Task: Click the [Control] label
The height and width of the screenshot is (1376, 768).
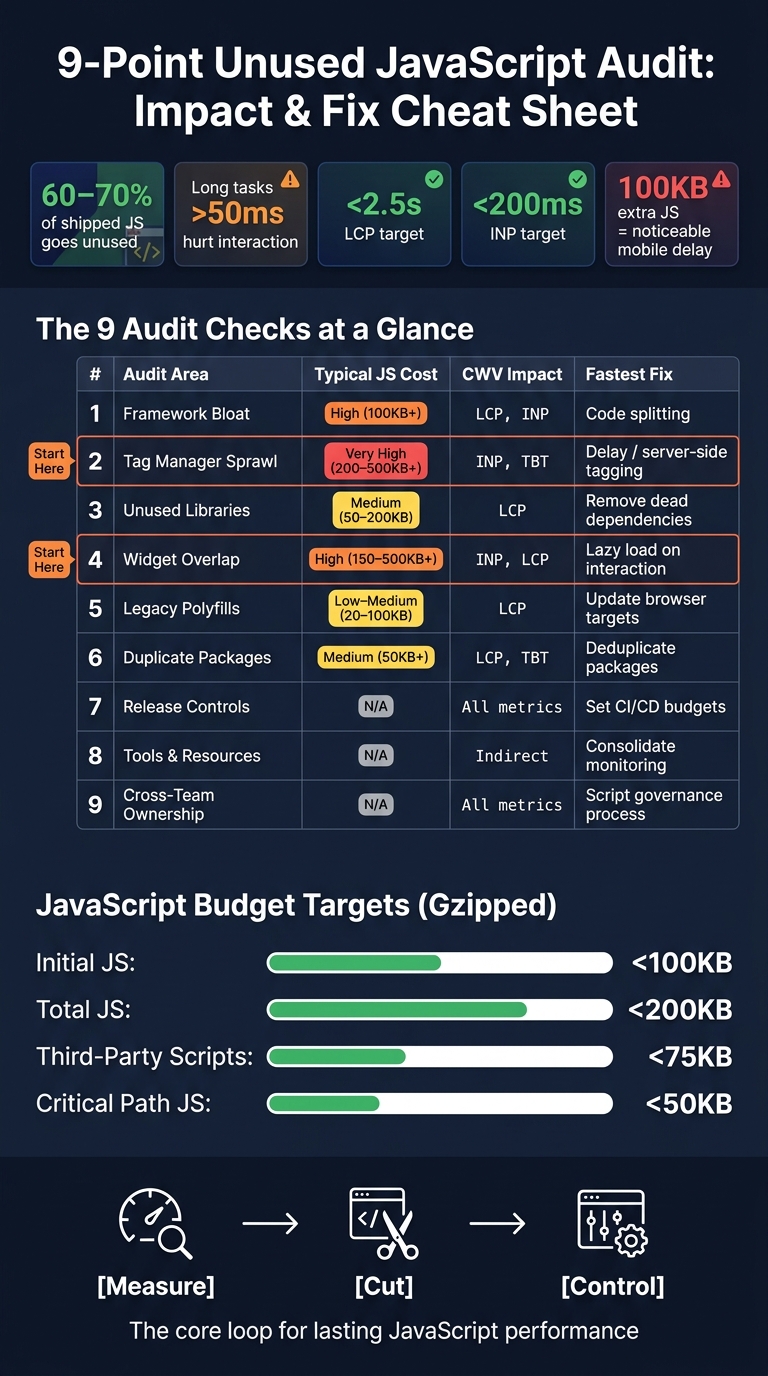Action: pyautogui.click(x=612, y=1286)
